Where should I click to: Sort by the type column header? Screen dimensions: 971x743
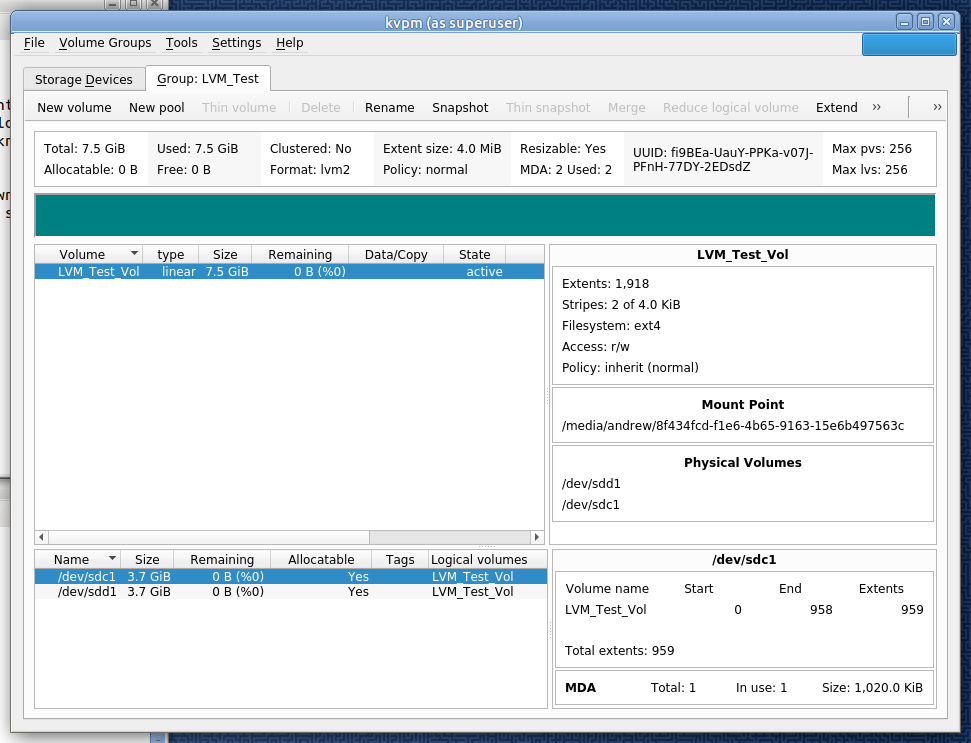point(170,254)
